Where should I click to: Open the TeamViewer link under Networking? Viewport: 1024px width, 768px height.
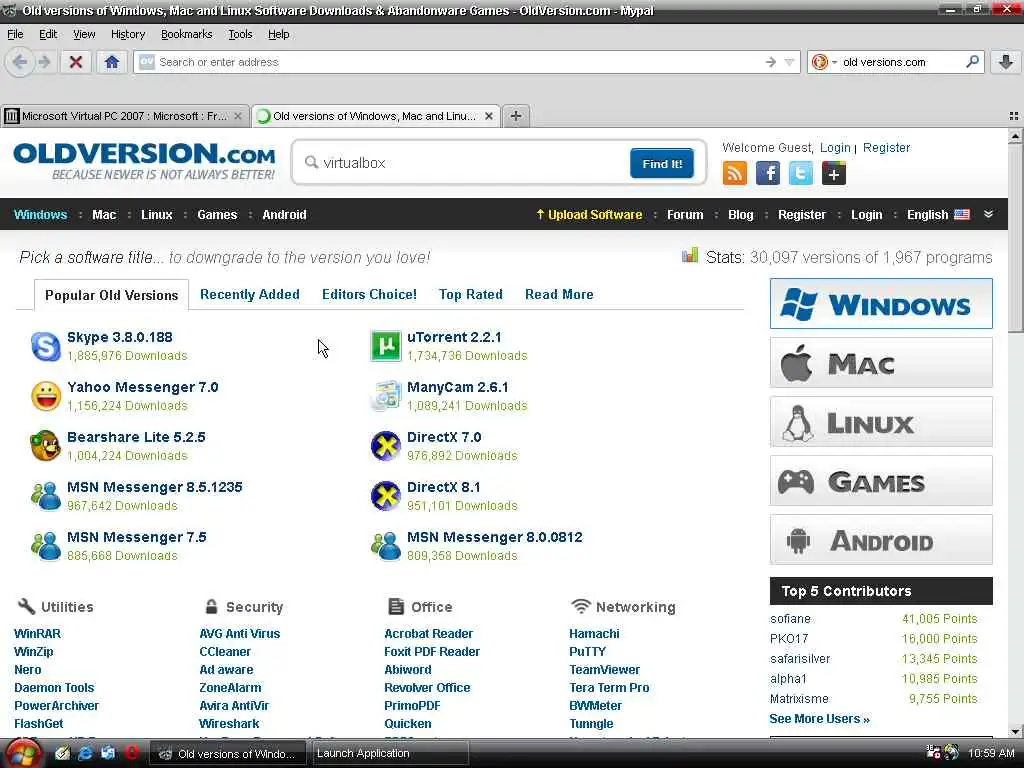pyautogui.click(x=605, y=669)
